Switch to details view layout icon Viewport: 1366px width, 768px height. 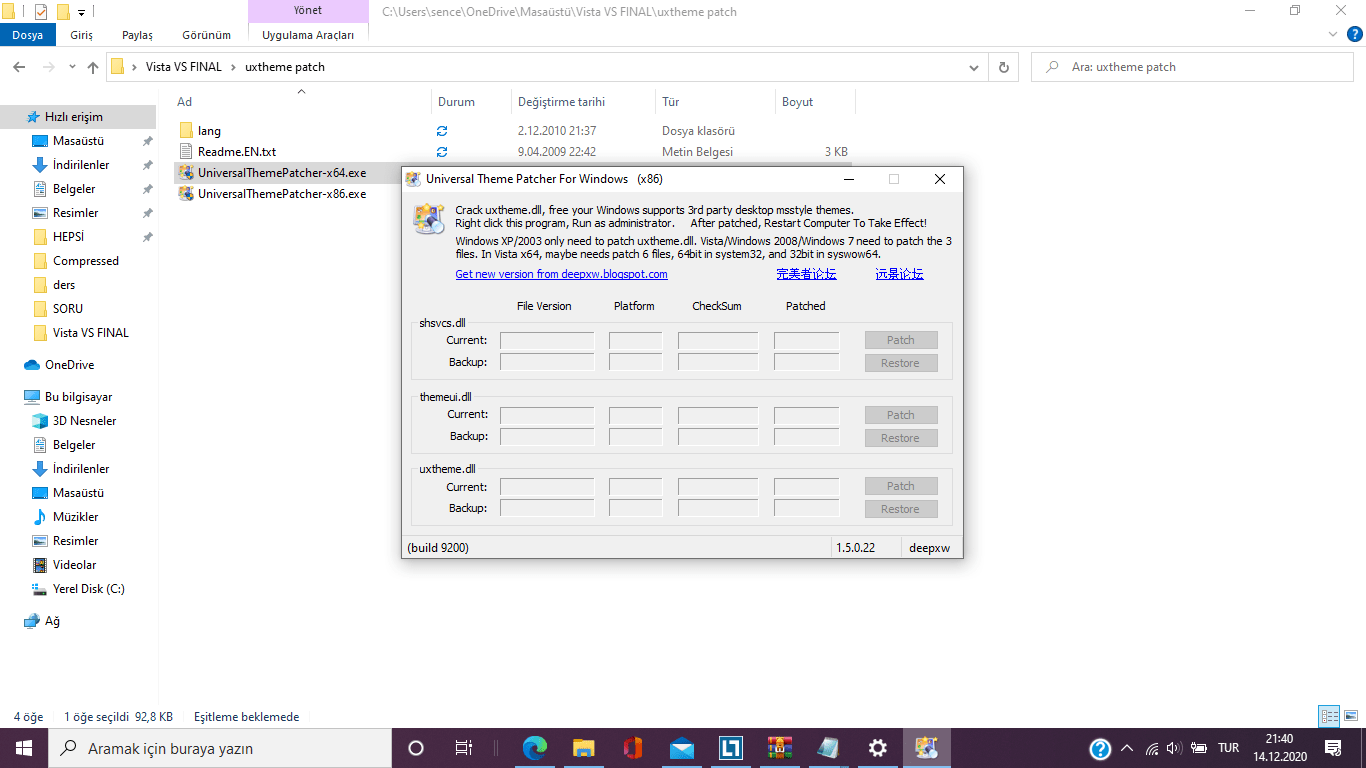[1329, 716]
